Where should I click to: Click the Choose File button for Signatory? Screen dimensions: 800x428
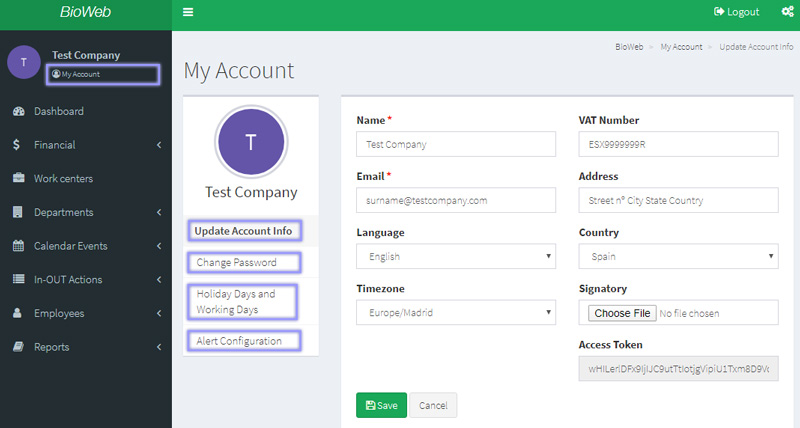(621, 313)
